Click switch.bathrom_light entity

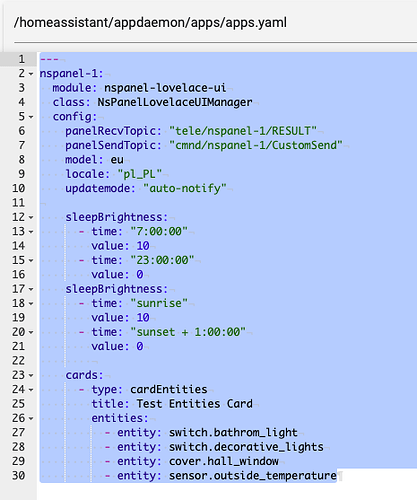pos(233,433)
